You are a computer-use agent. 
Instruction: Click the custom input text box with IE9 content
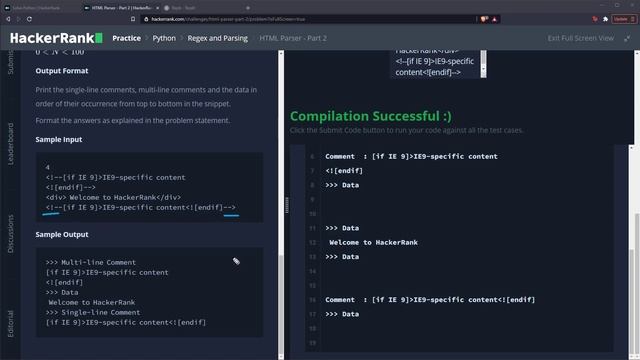[435, 64]
